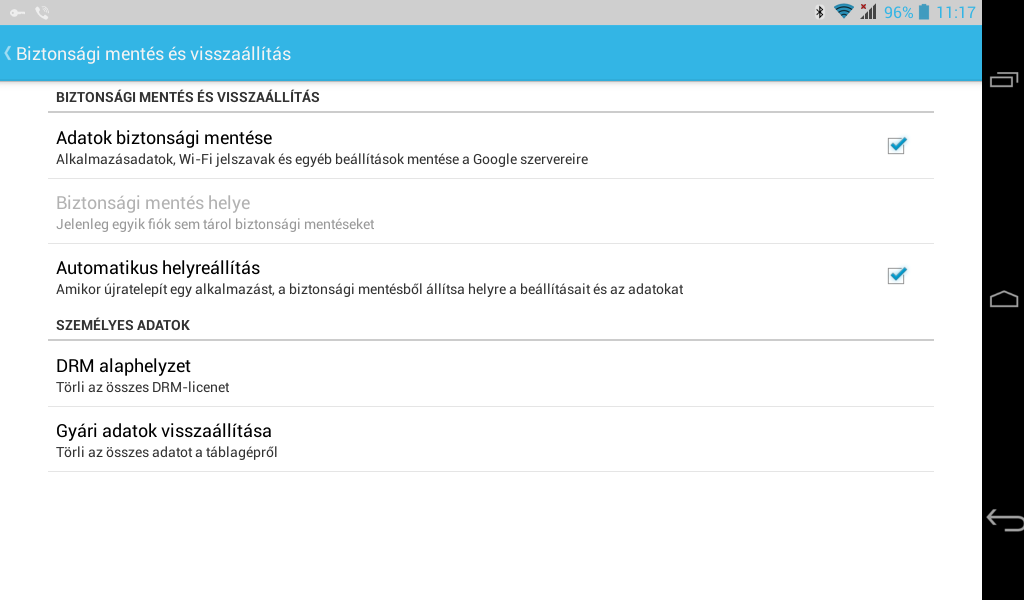Tap the 11:17 clock in status bar

coord(955,12)
